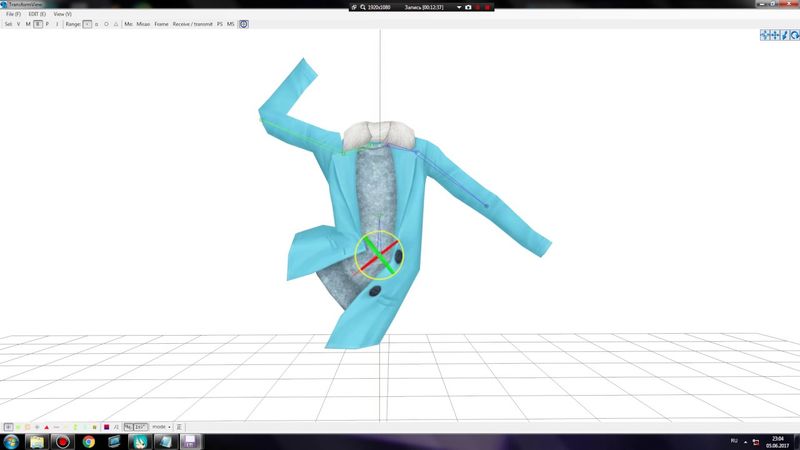Open the file explorer folder in taskbar
Image resolution: width=800 pixels, height=450 pixels.
(36, 440)
